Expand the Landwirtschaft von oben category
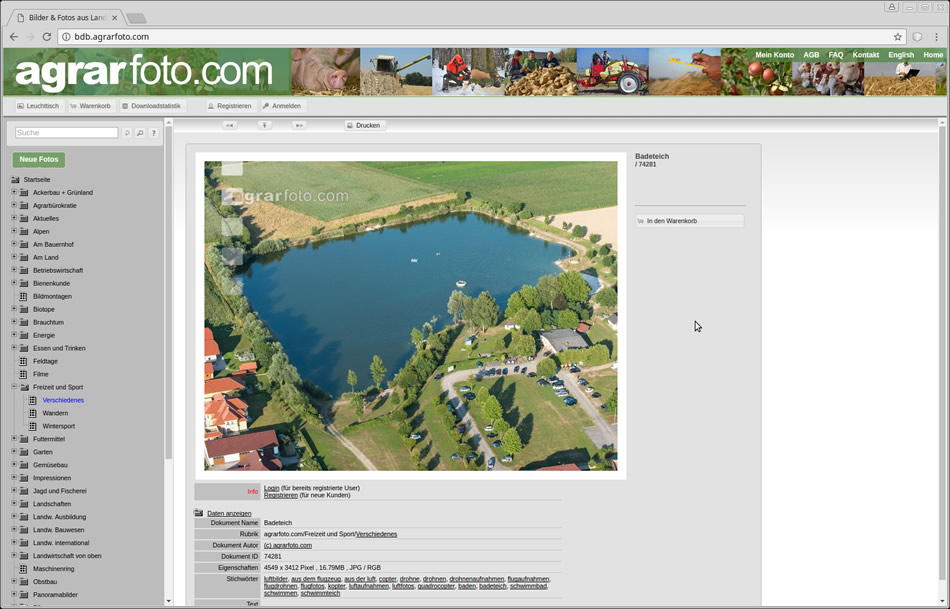 pos(14,555)
